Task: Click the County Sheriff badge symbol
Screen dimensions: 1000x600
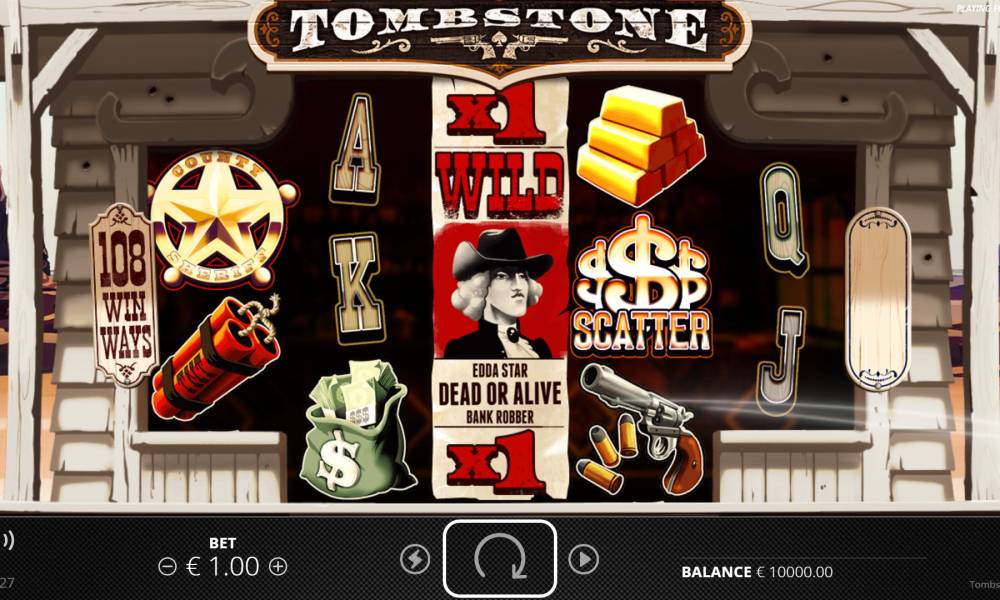Action: point(223,219)
